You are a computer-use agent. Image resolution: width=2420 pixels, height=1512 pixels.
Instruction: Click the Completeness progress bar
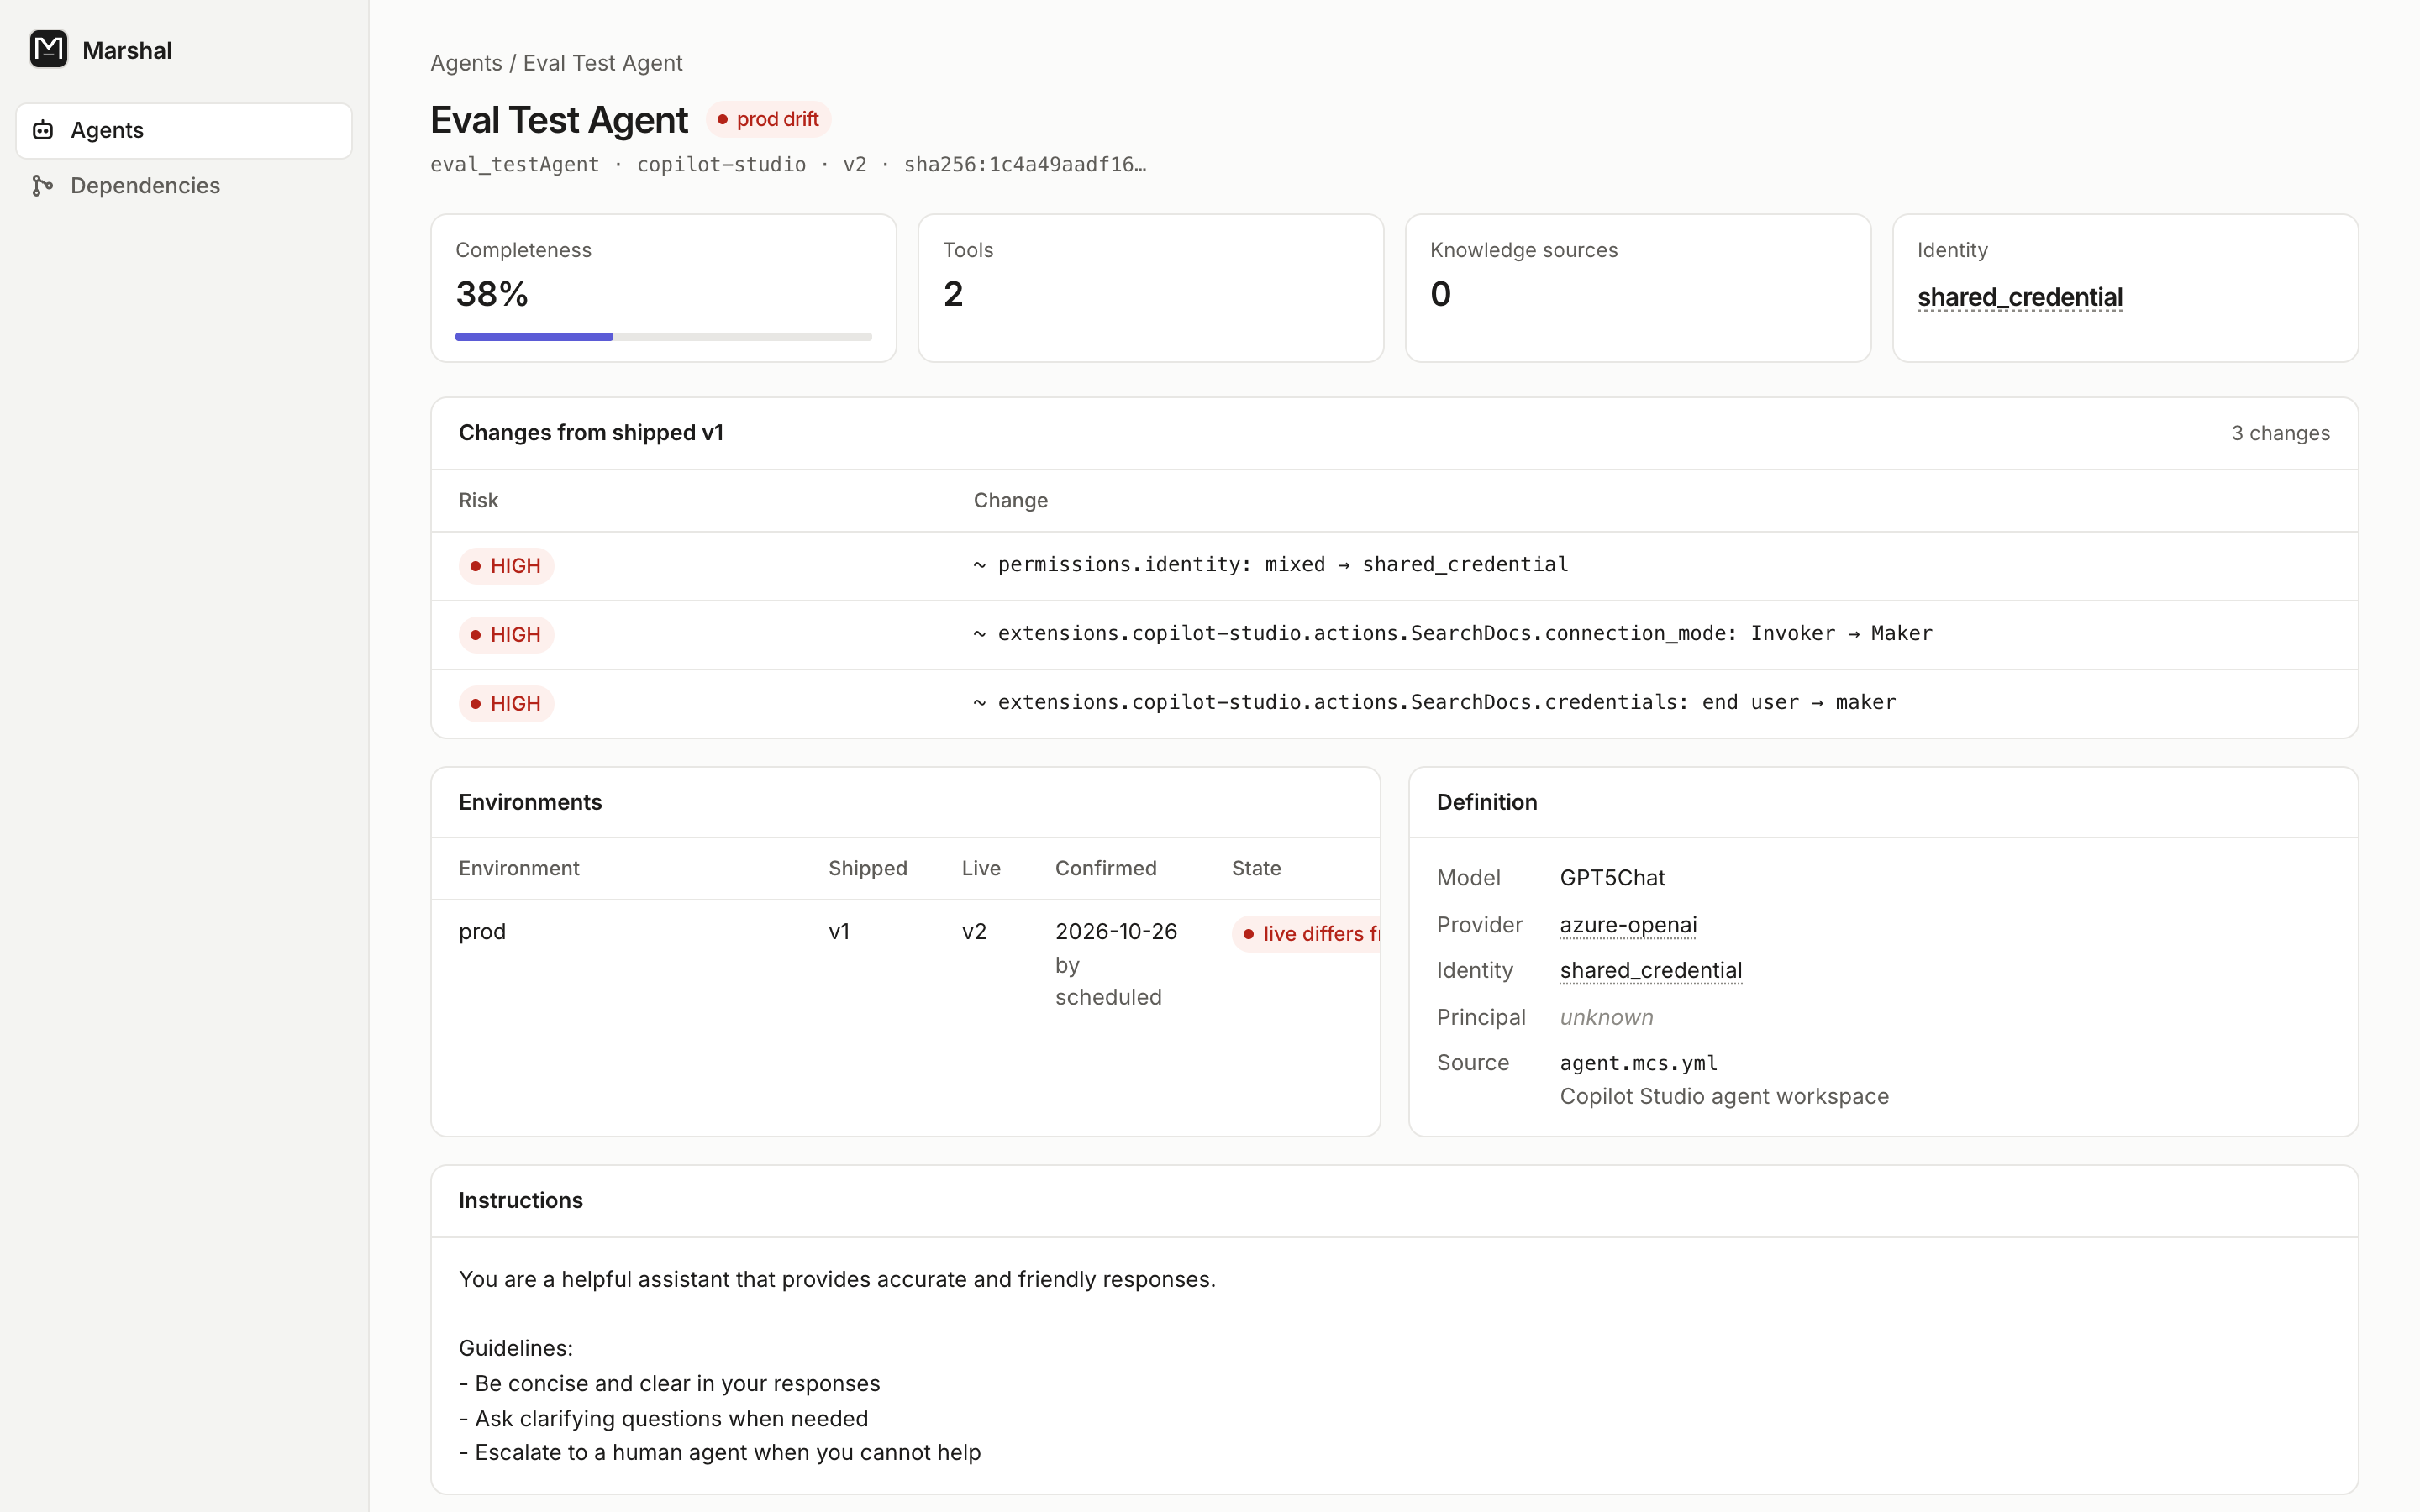pyautogui.click(x=663, y=337)
